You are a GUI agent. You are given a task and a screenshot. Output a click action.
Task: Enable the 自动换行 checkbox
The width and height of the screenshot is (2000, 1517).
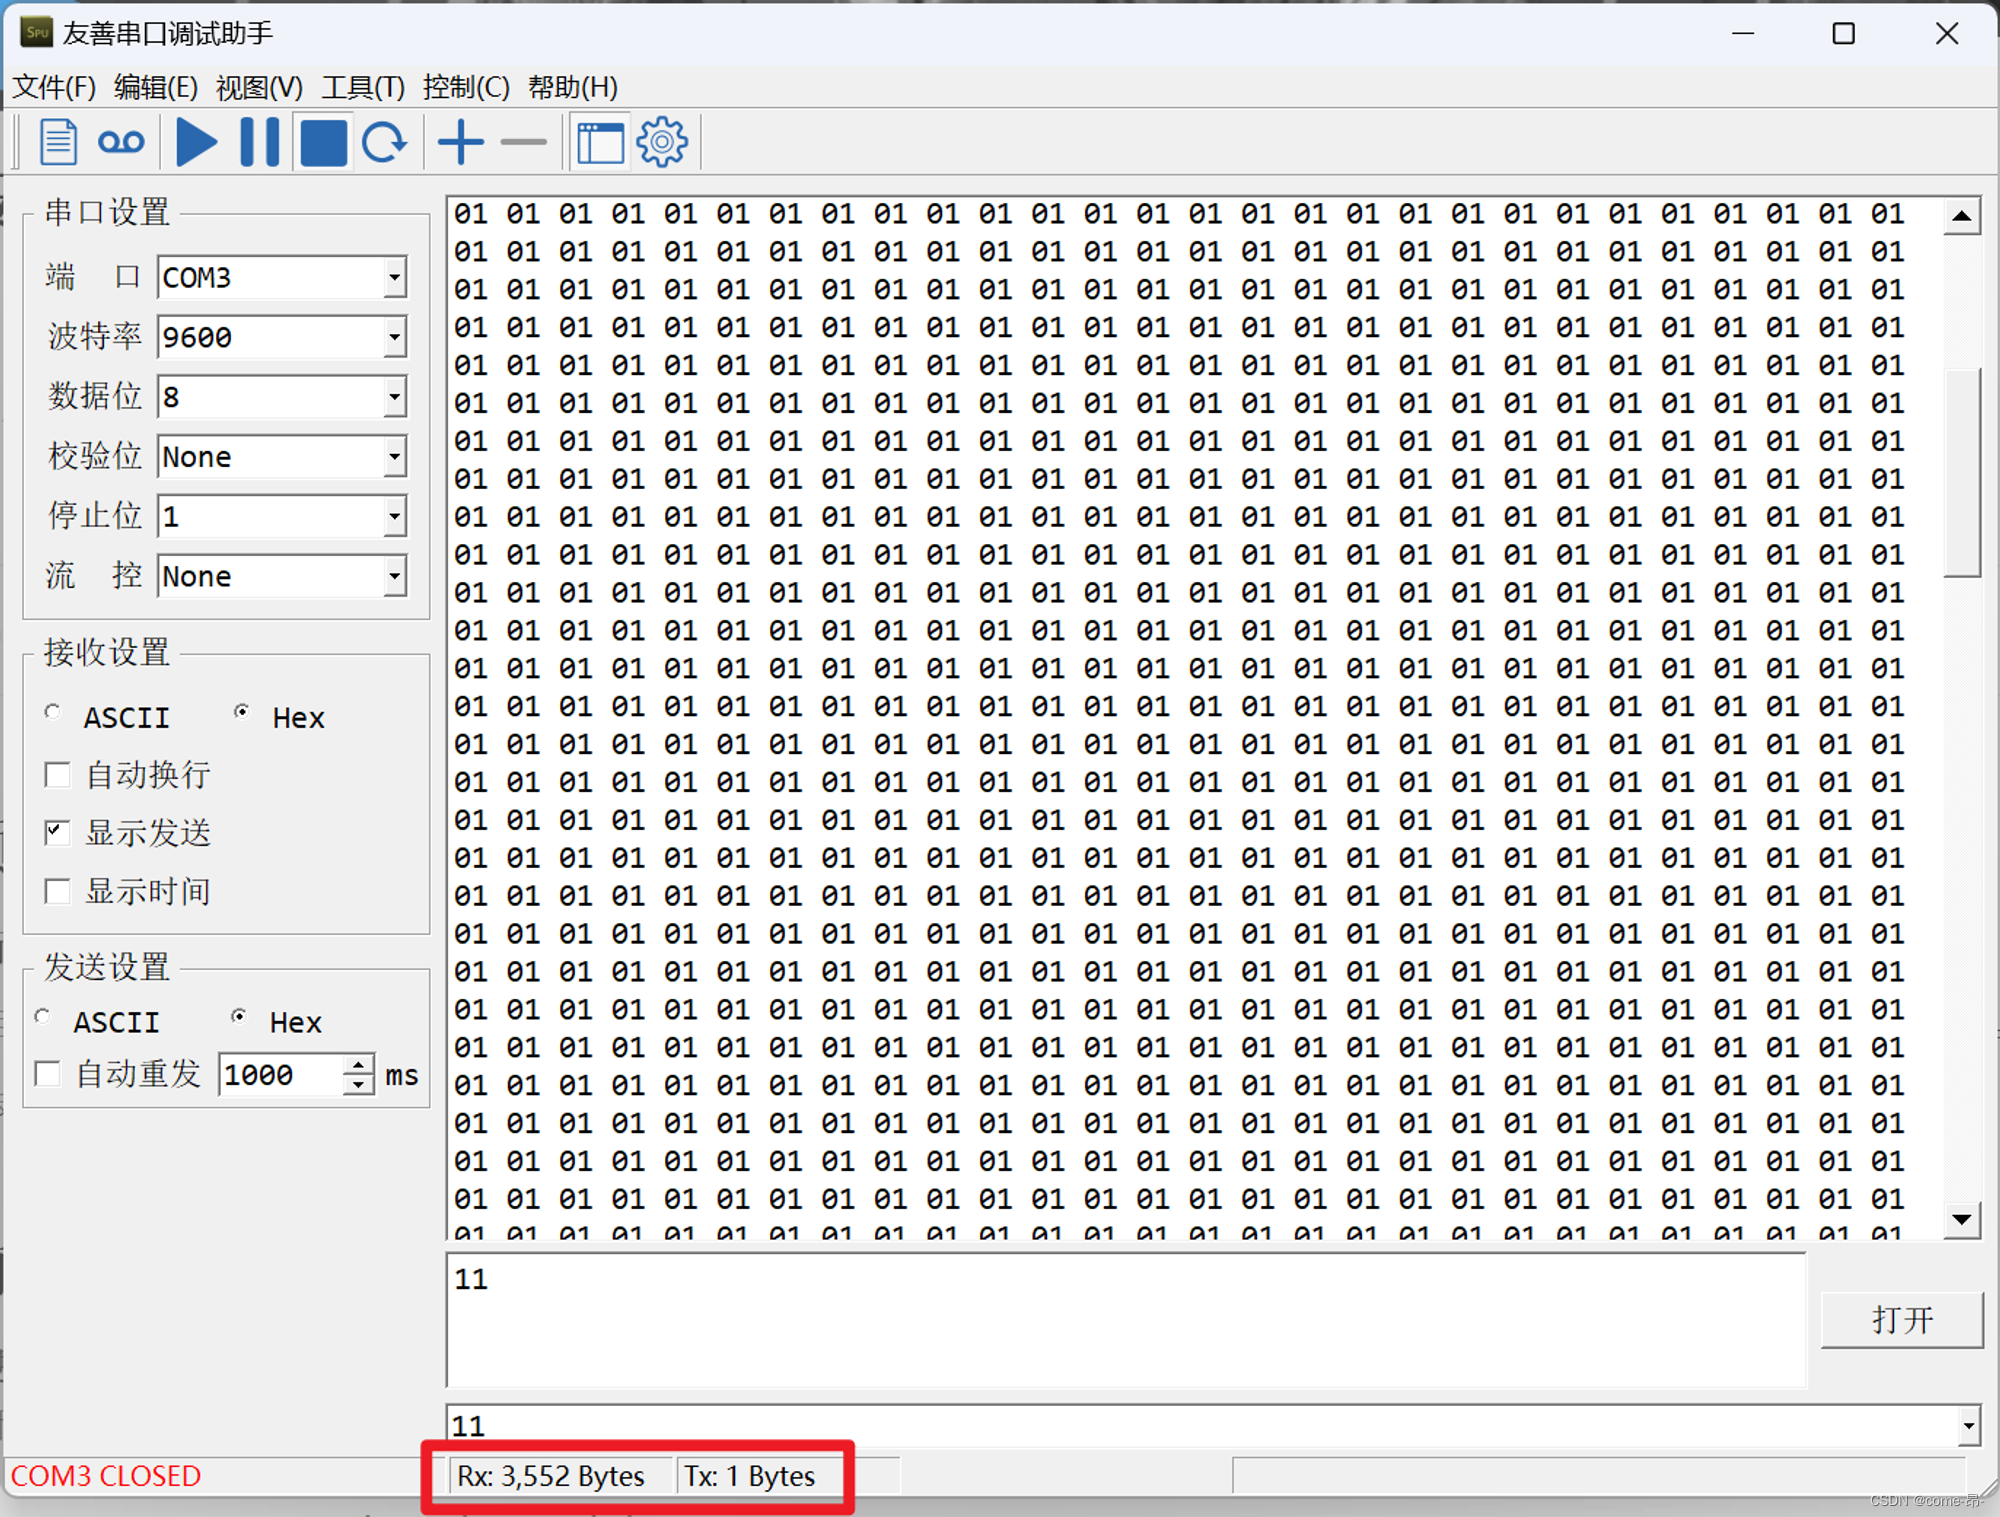[58, 775]
